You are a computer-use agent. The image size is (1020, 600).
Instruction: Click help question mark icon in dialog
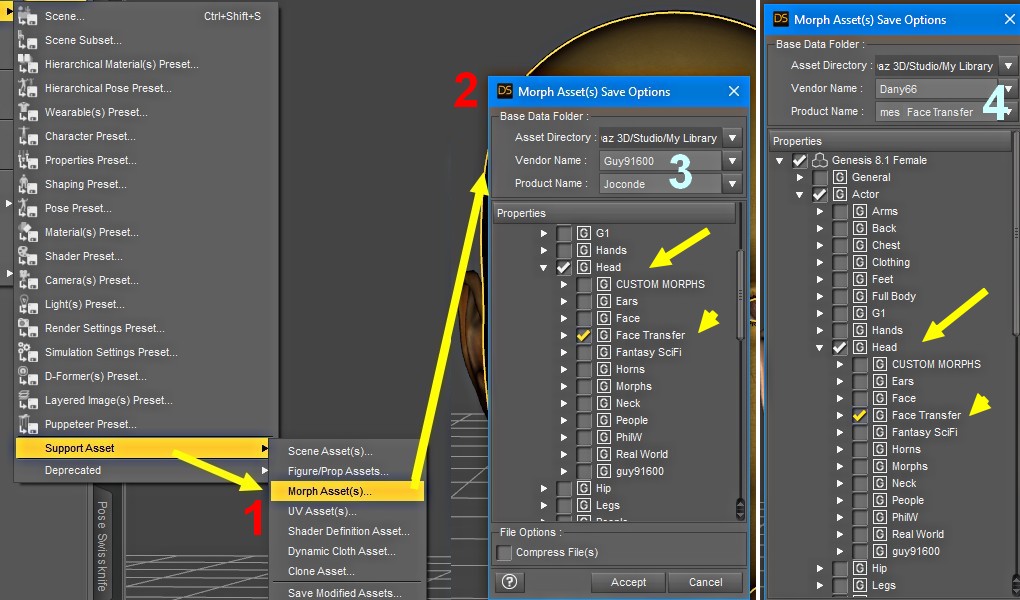[x=509, y=582]
